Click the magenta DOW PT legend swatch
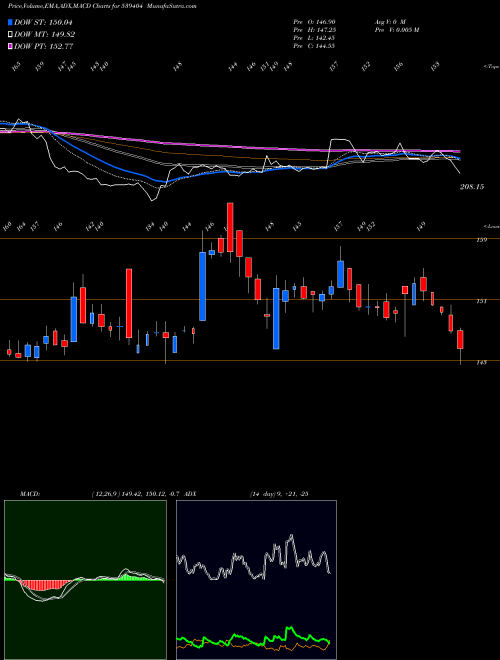The height and width of the screenshot is (660, 500). [x=10, y=46]
